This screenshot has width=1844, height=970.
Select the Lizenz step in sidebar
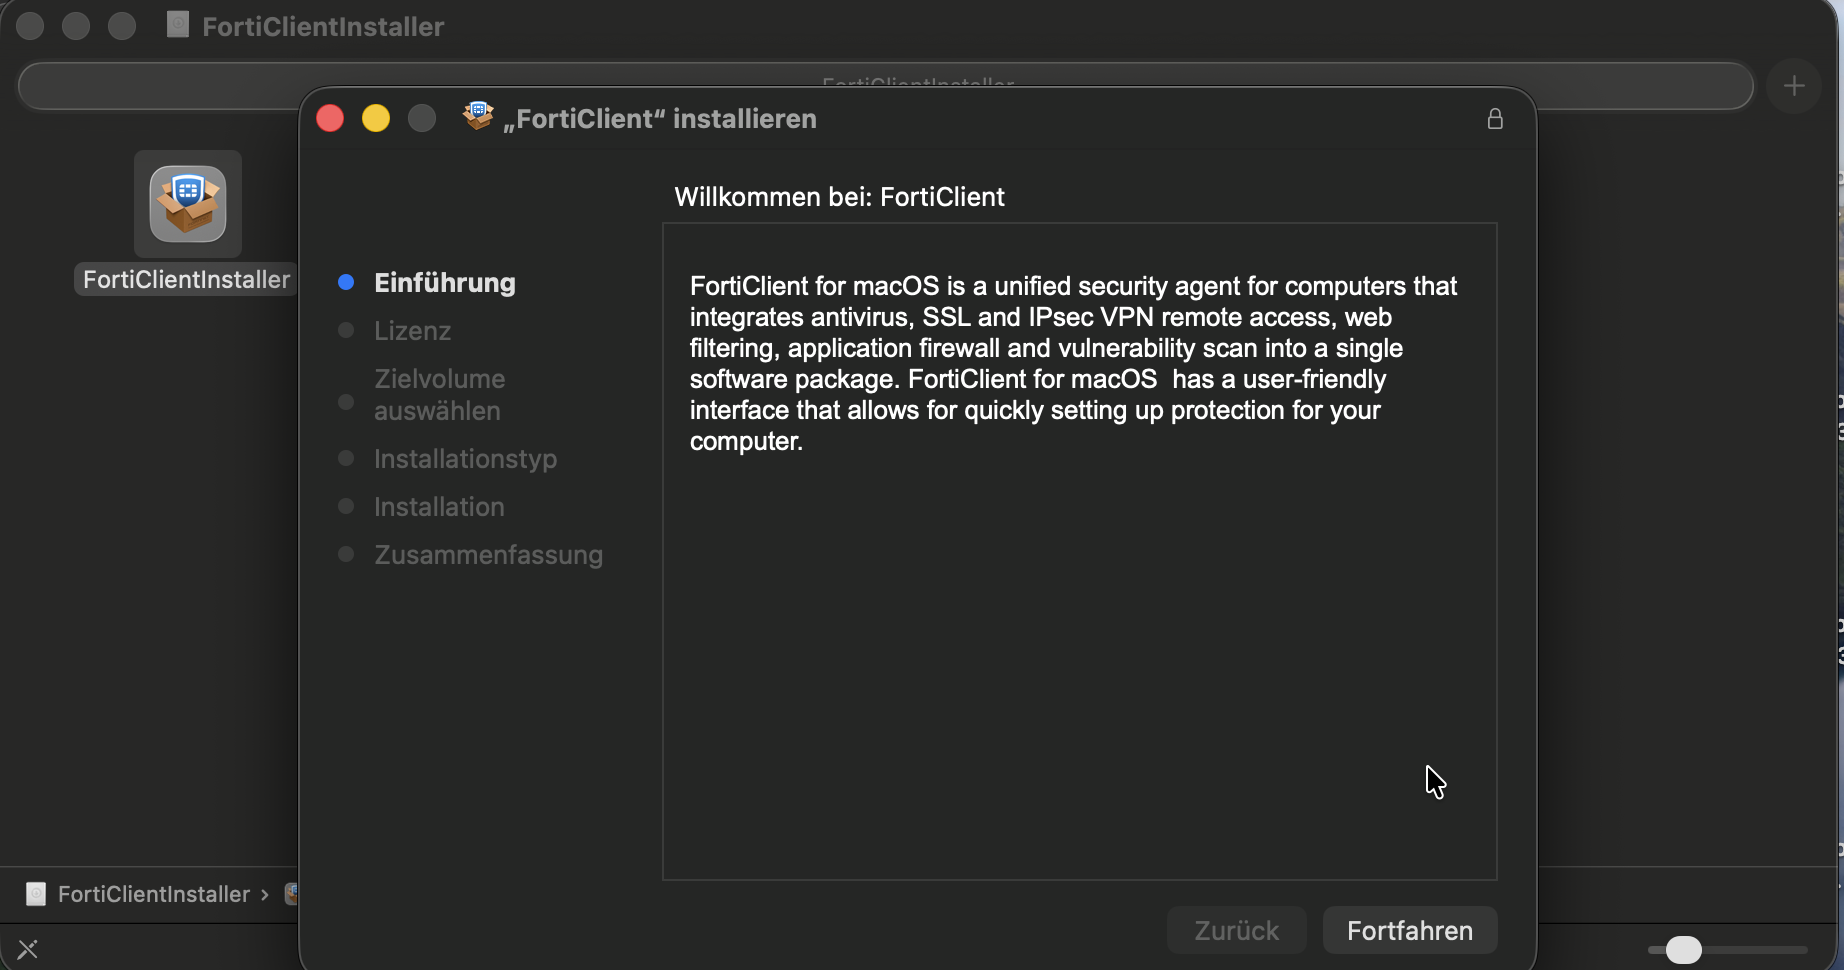(x=412, y=331)
